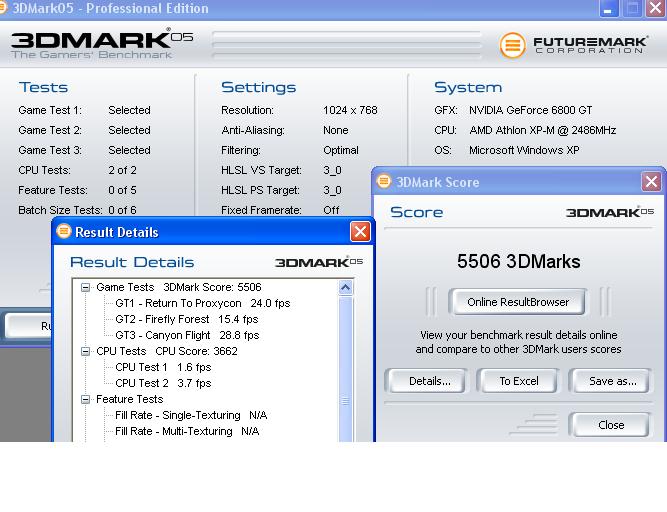The height and width of the screenshot is (512, 667).
Task: Click 'Game Test 2: Selected' value
Action: pyautogui.click(x=129, y=130)
